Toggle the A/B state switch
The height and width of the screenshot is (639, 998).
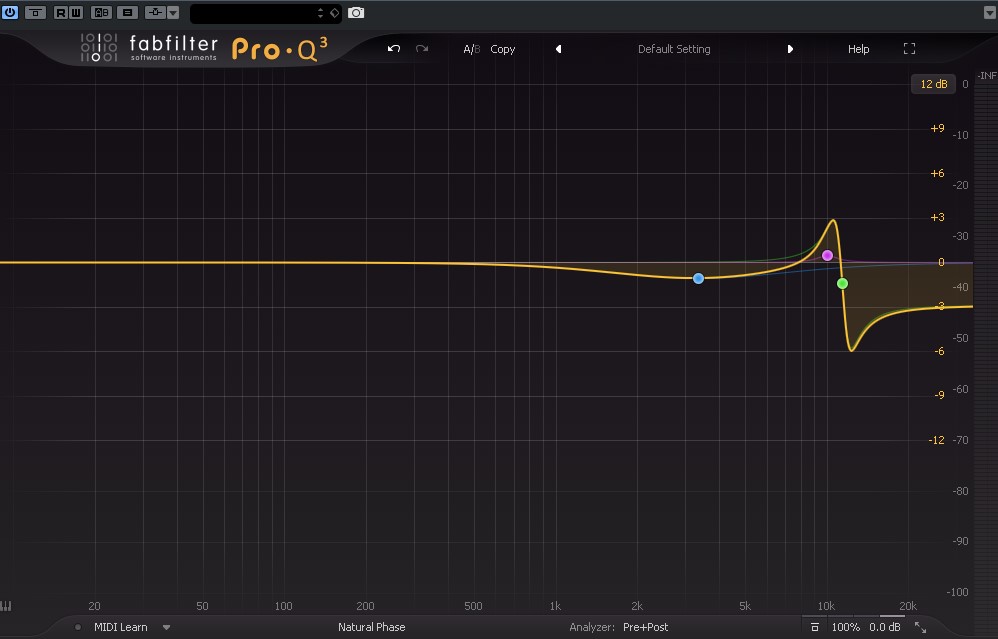point(472,49)
